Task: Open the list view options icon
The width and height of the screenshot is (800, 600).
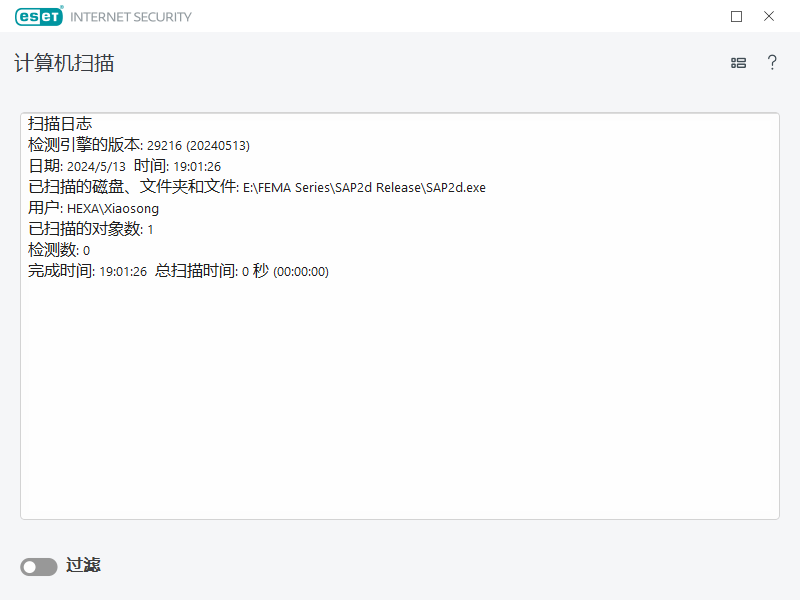Action: 738,63
